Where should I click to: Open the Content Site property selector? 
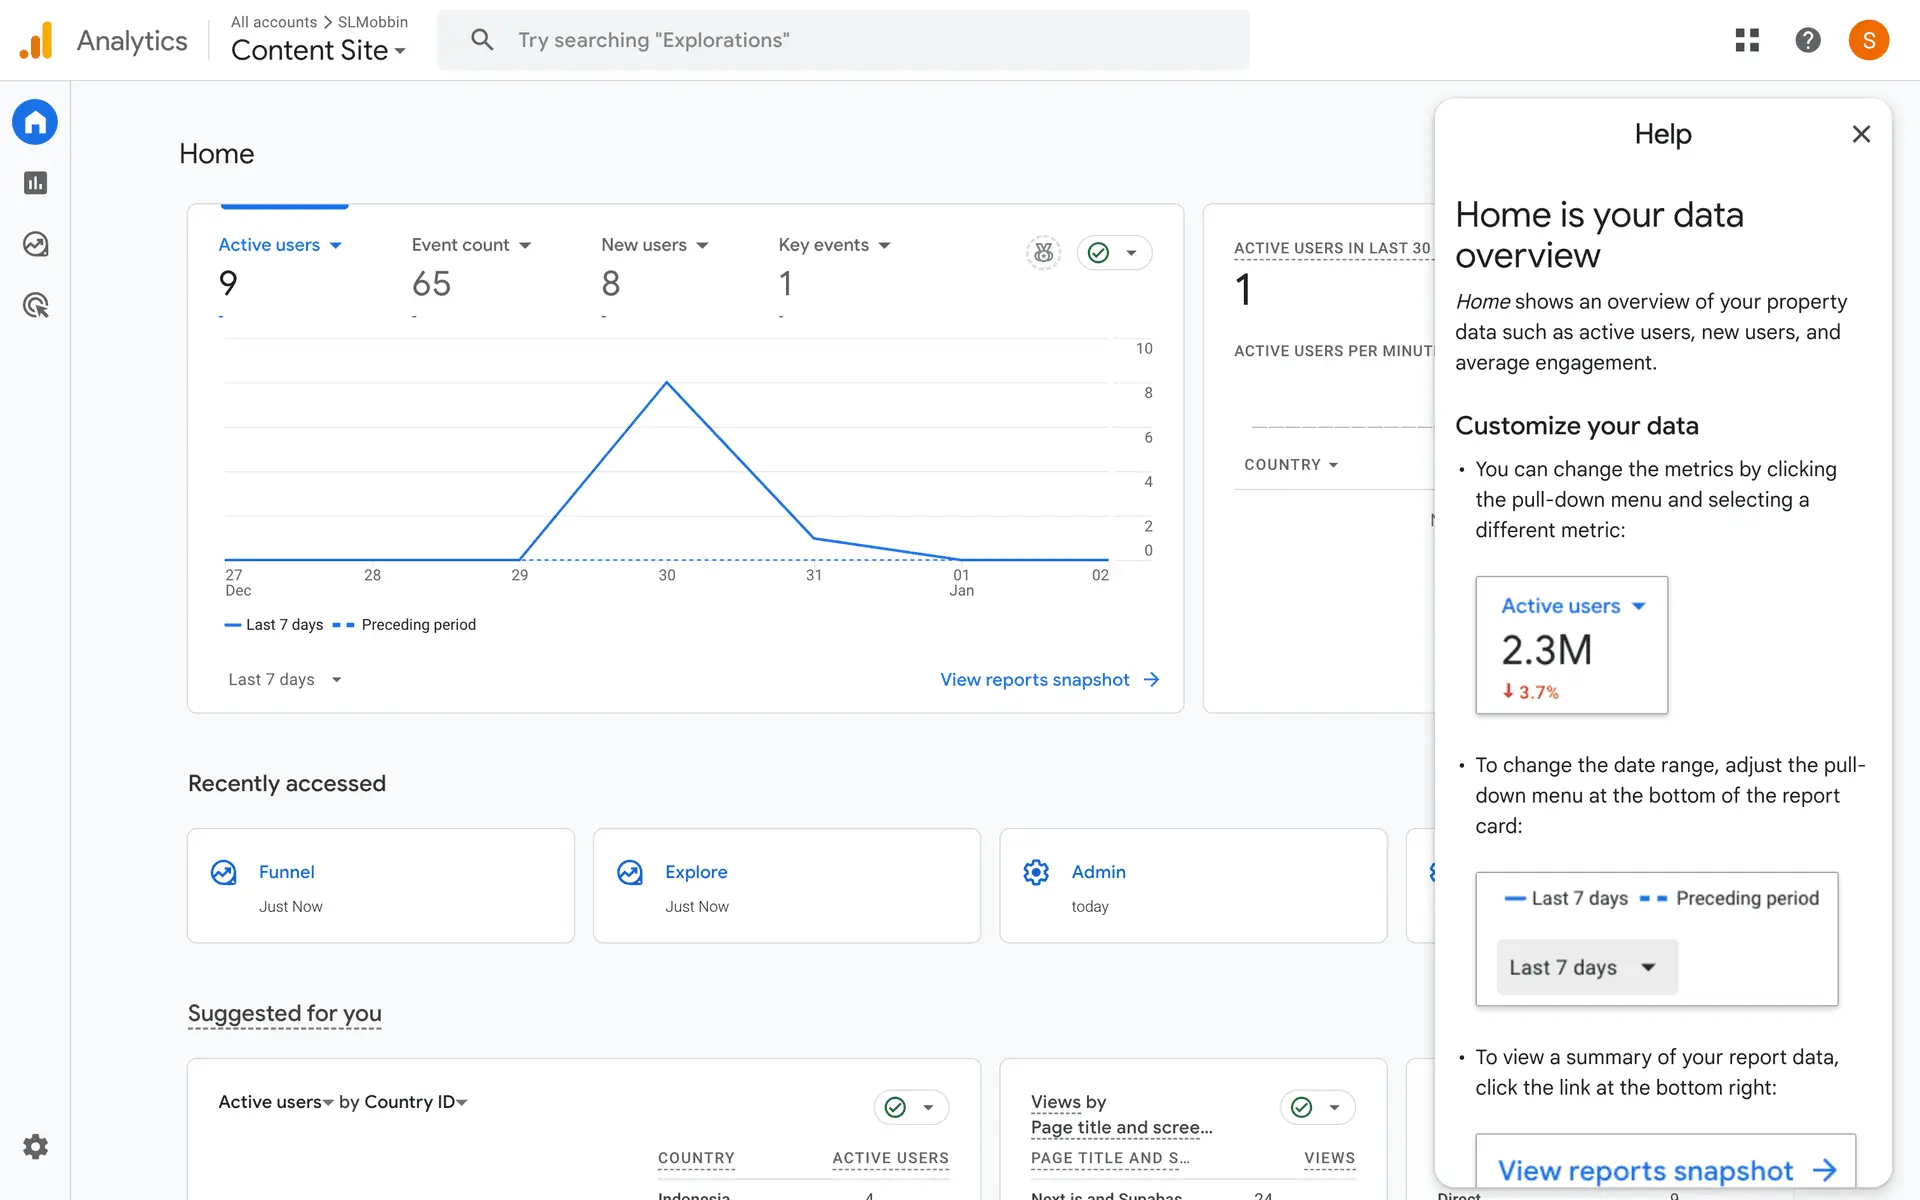click(x=318, y=50)
